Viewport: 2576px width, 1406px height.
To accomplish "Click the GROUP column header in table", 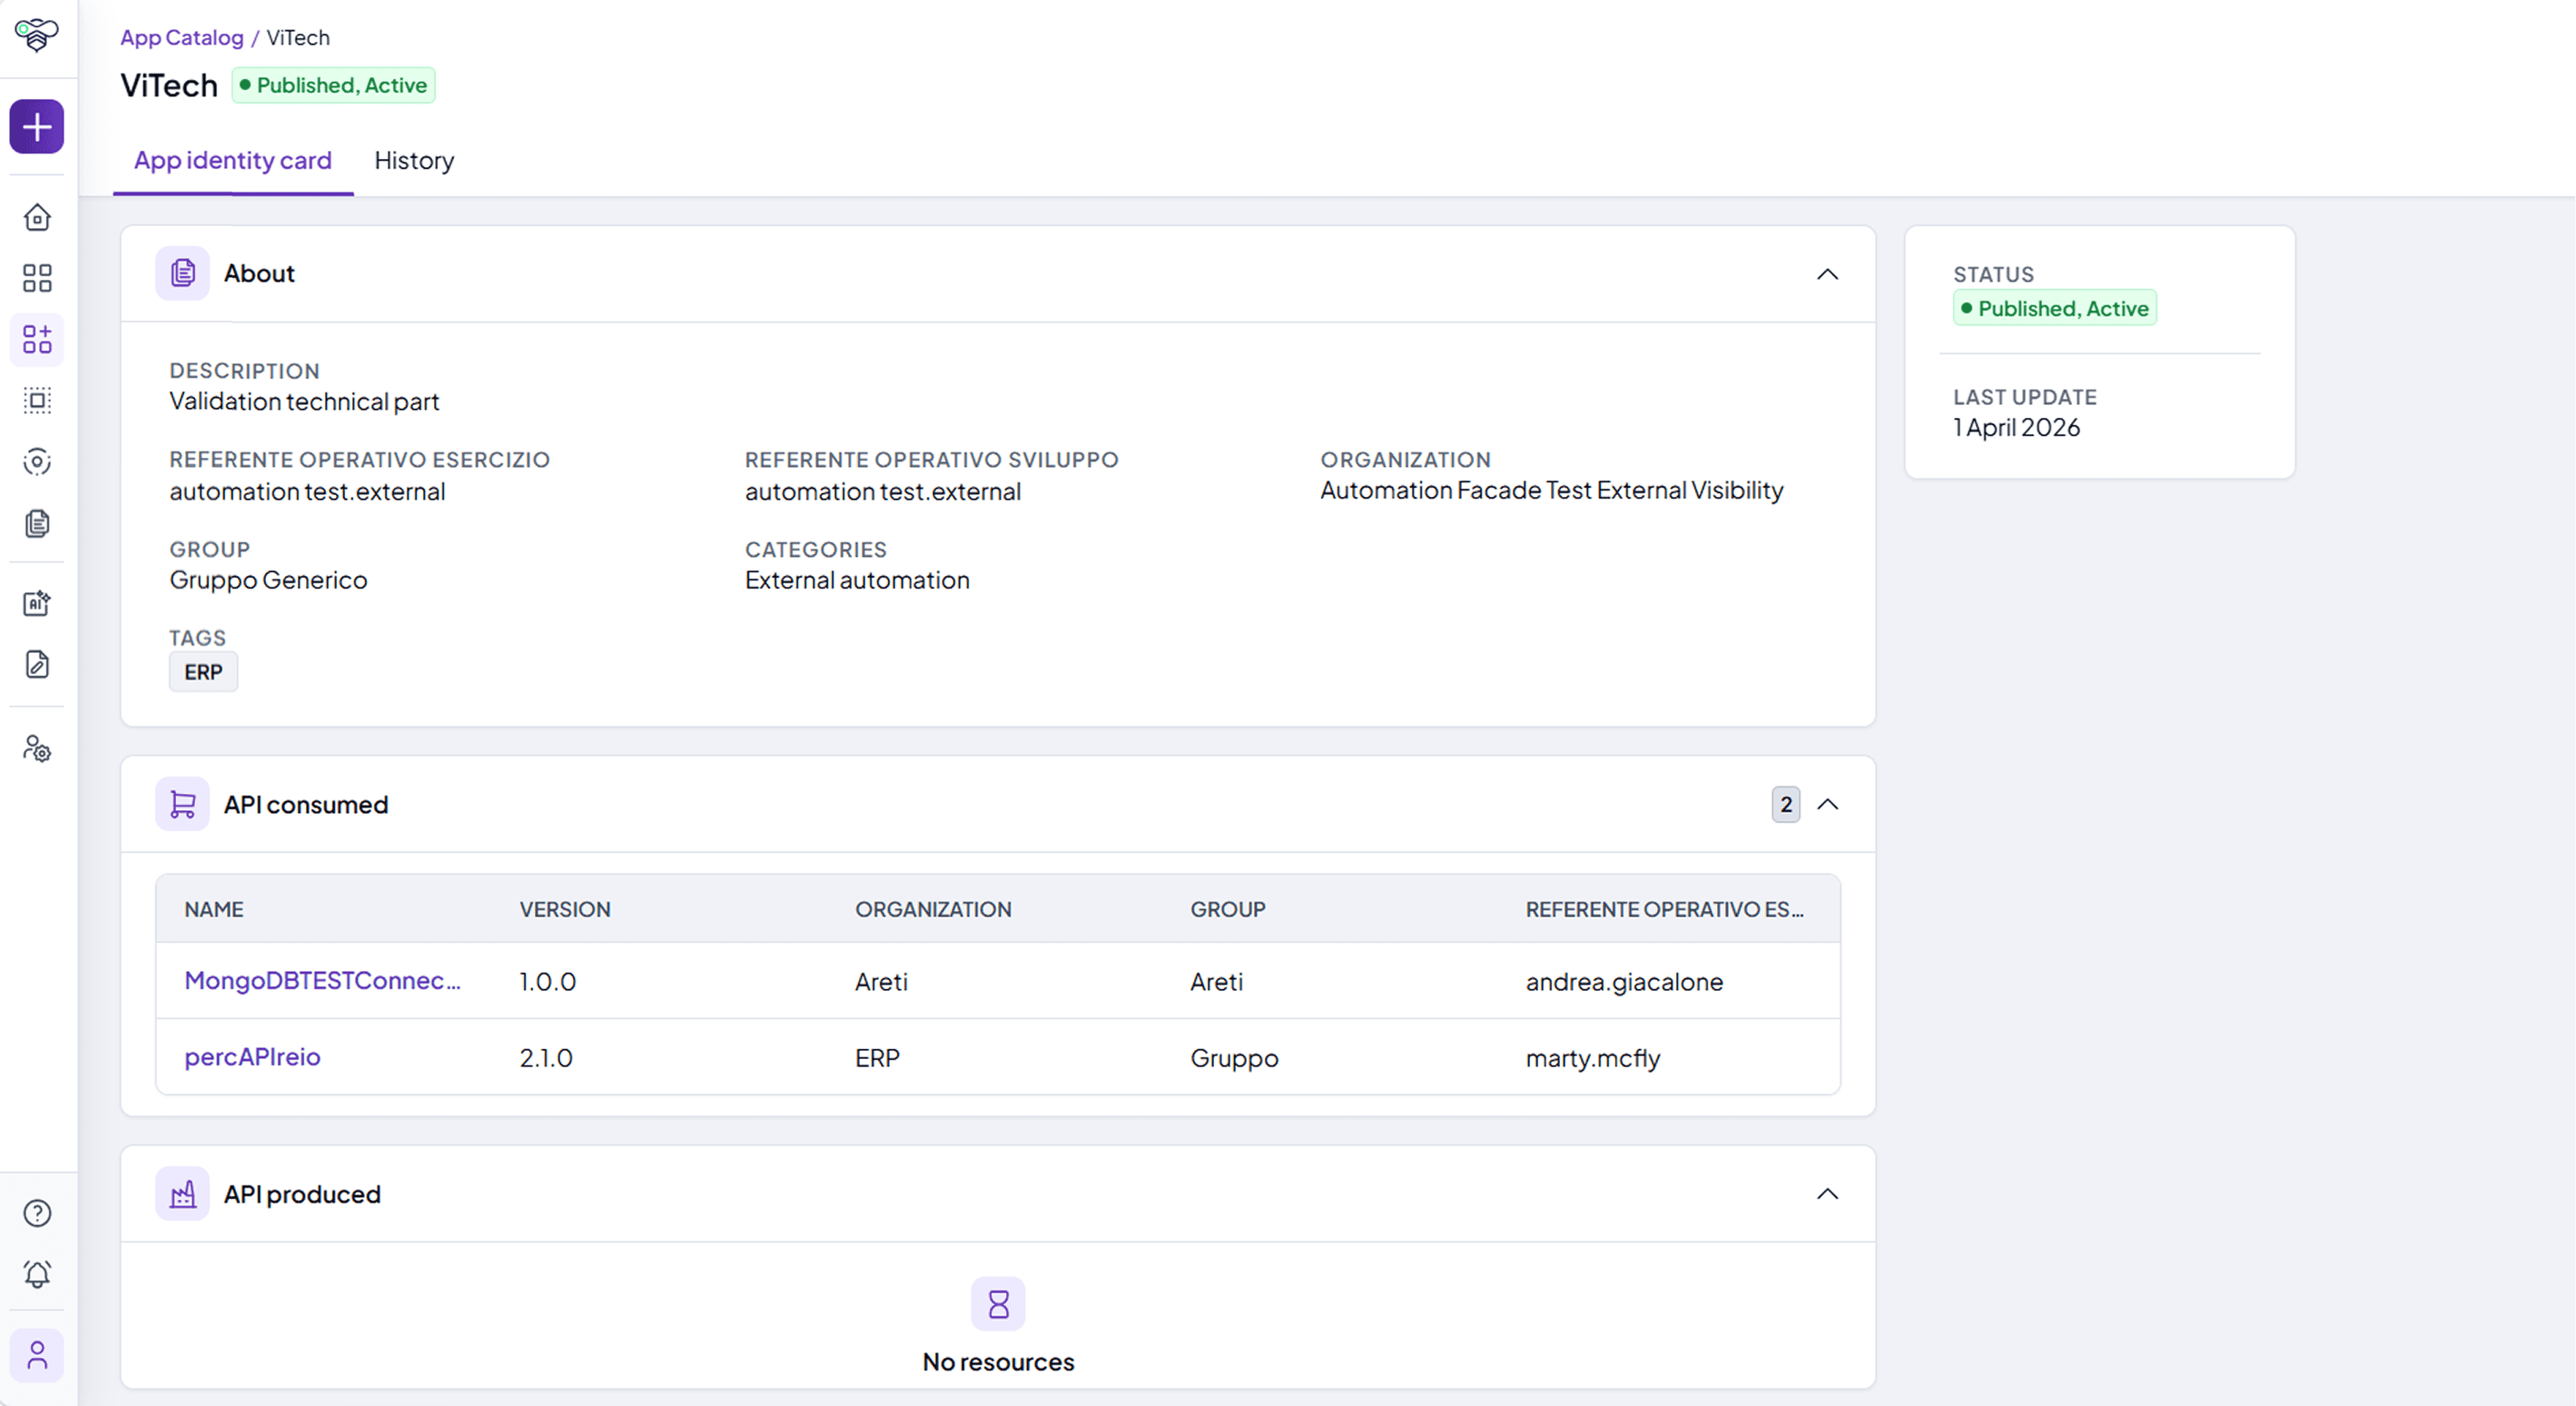I will tap(1227, 909).
